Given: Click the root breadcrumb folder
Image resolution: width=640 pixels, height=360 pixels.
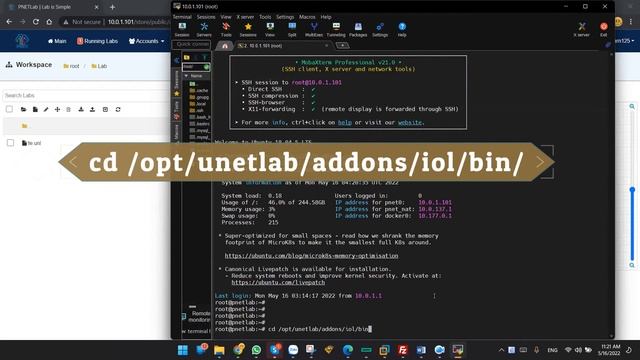Looking at the screenshot, I should 71,66.
